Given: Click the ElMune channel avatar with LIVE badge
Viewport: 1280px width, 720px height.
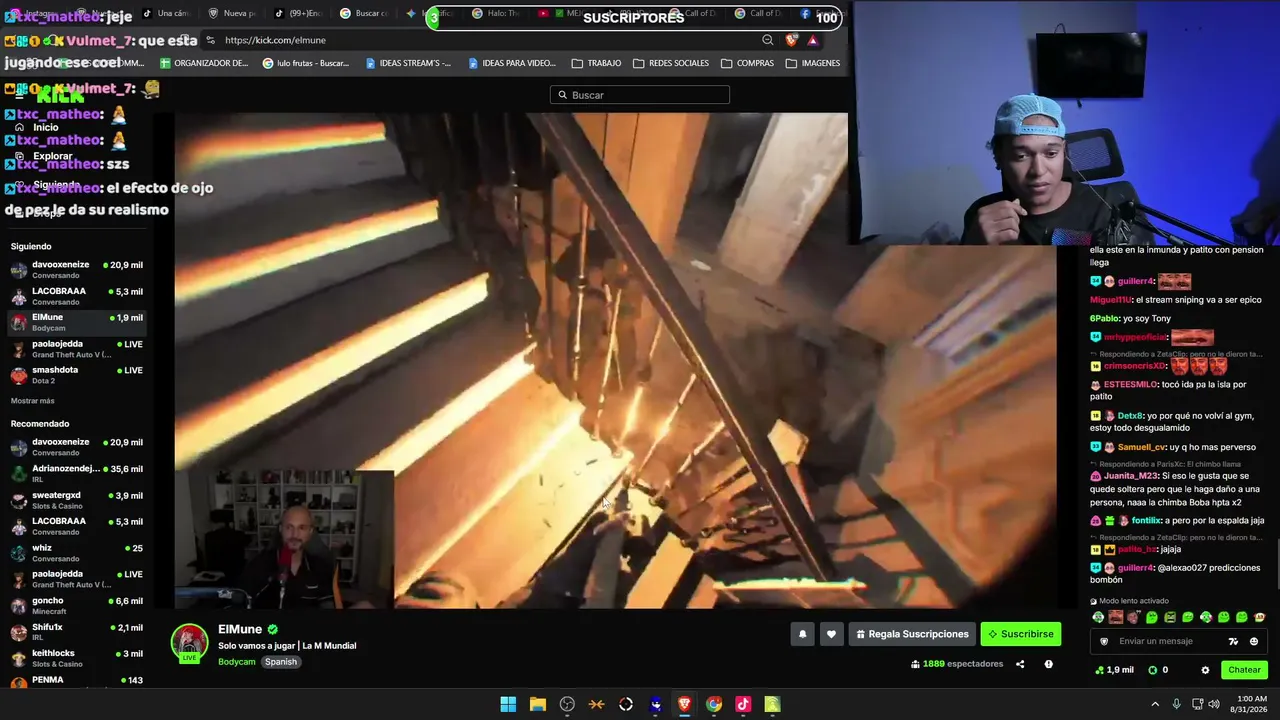Looking at the screenshot, I should click(189, 643).
